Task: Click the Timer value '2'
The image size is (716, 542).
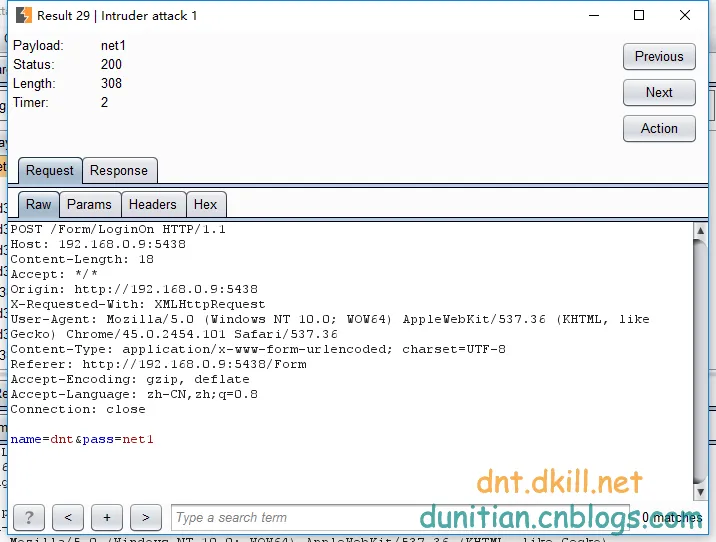Action: click(105, 102)
